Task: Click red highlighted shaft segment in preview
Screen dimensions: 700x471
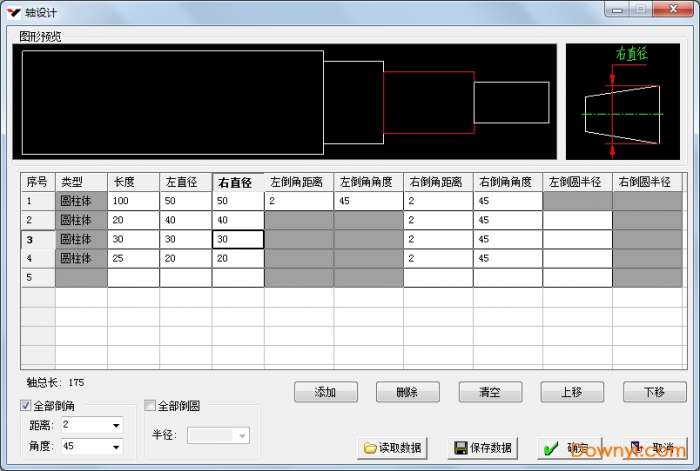Action: tap(429, 102)
